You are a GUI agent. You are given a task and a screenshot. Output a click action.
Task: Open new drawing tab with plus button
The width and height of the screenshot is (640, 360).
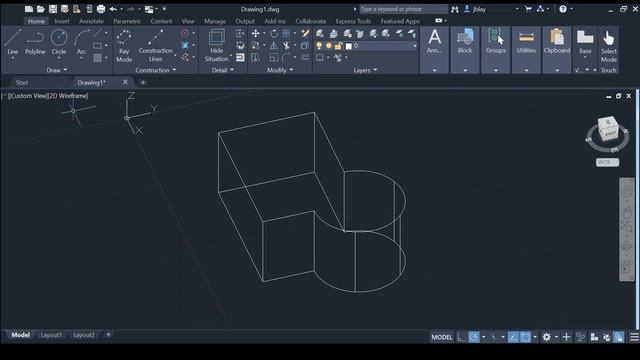point(143,82)
